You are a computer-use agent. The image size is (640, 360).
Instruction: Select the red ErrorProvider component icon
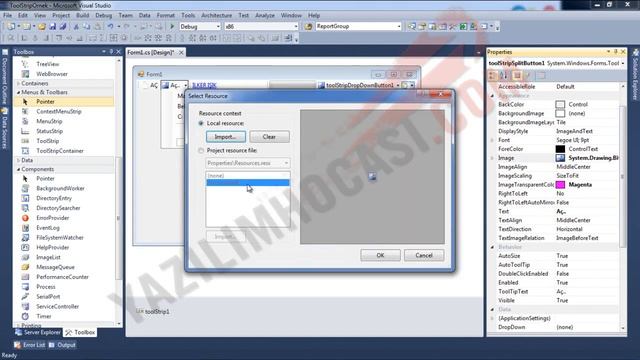coord(25,218)
